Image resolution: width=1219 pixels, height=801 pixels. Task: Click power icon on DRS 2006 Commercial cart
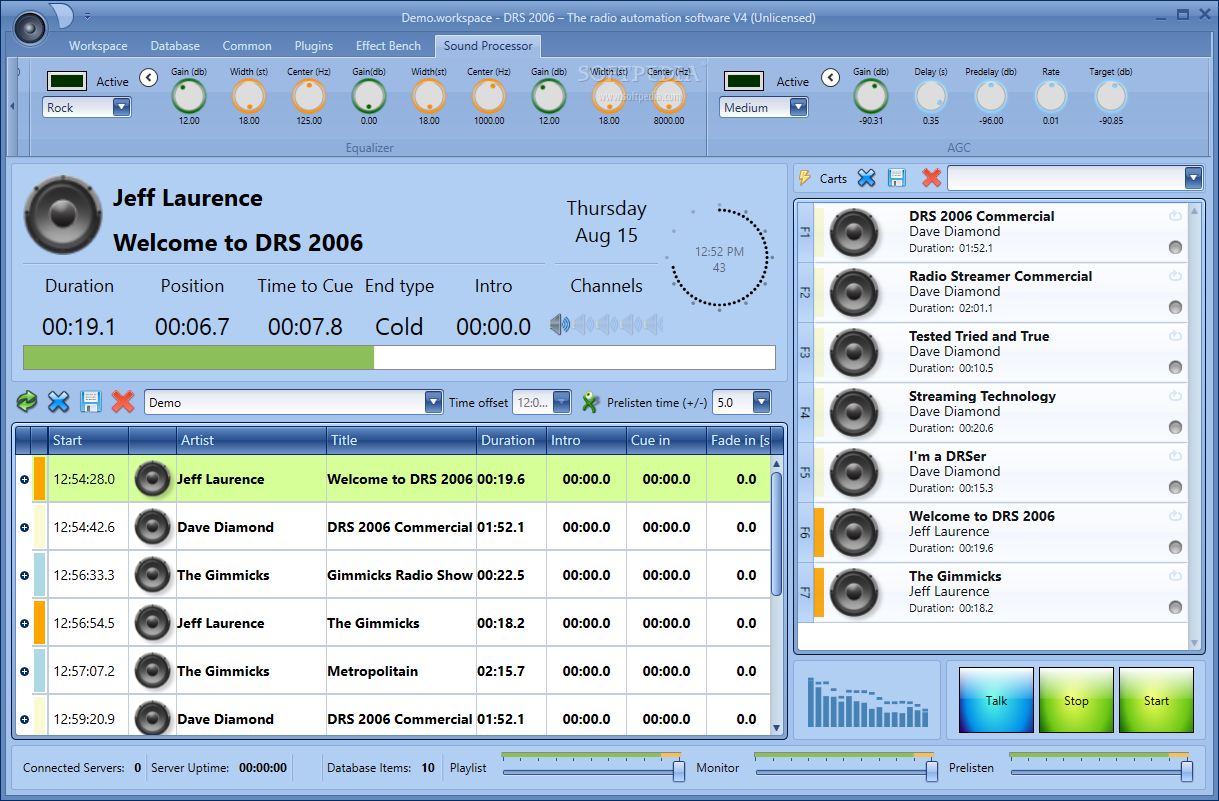point(1175,216)
